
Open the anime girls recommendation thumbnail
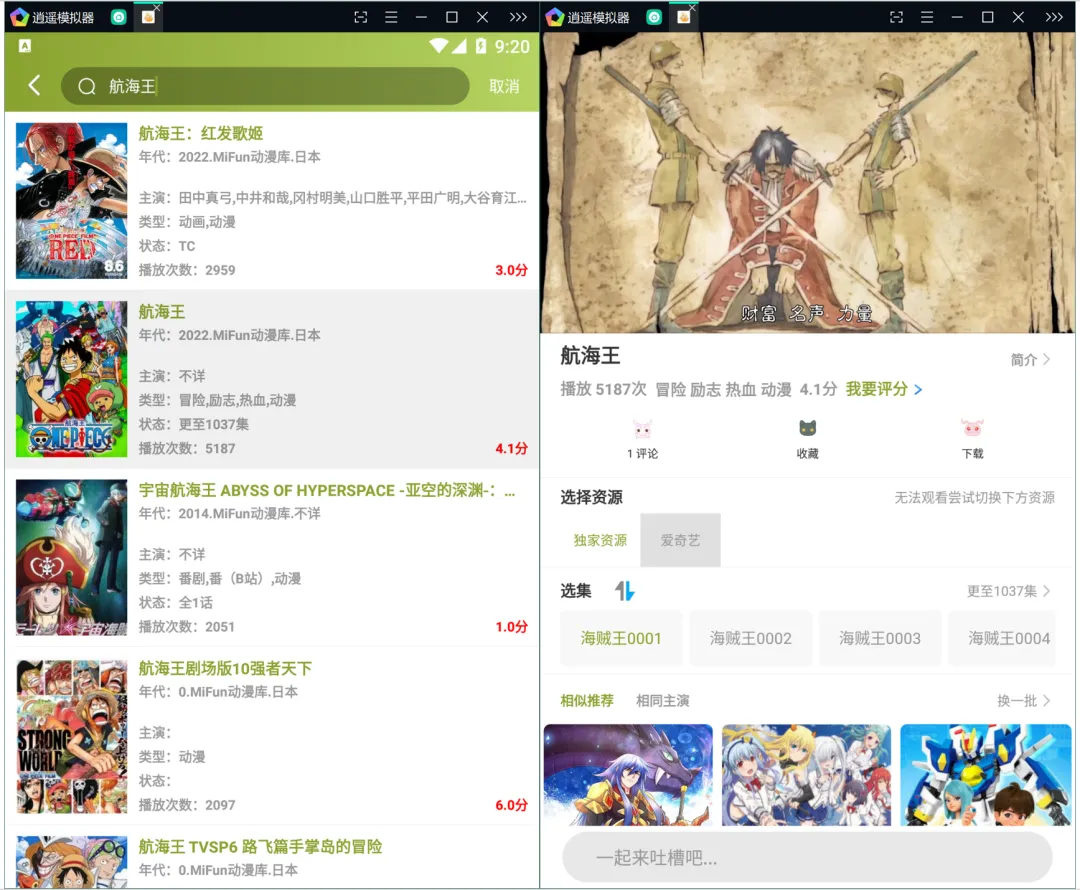807,775
